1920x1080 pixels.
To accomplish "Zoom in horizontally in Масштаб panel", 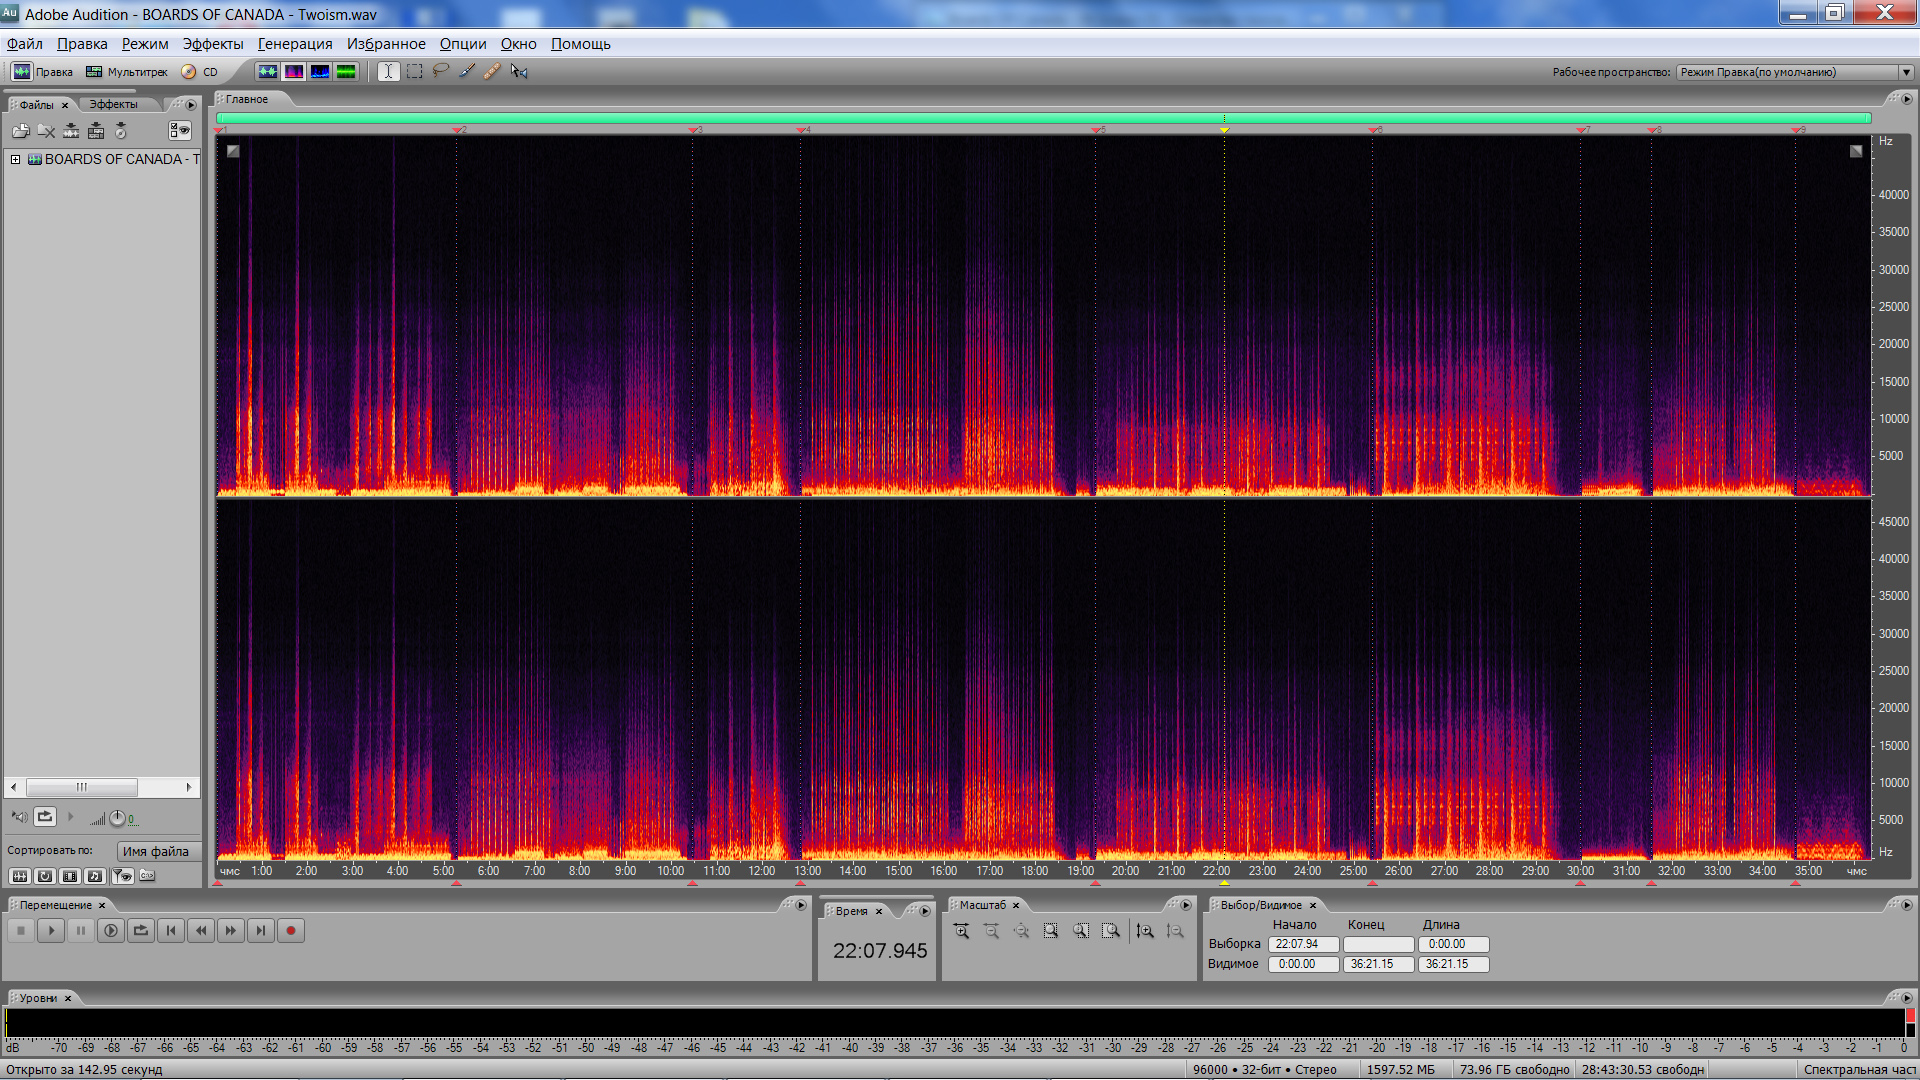I will 961,931.
